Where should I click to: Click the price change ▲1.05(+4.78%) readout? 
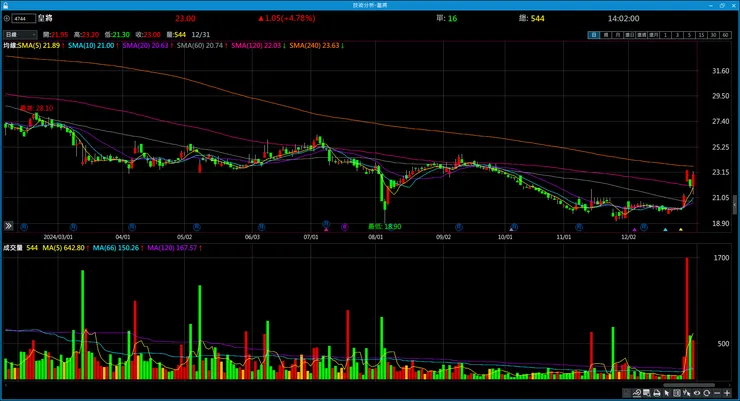tap(286, 18)
